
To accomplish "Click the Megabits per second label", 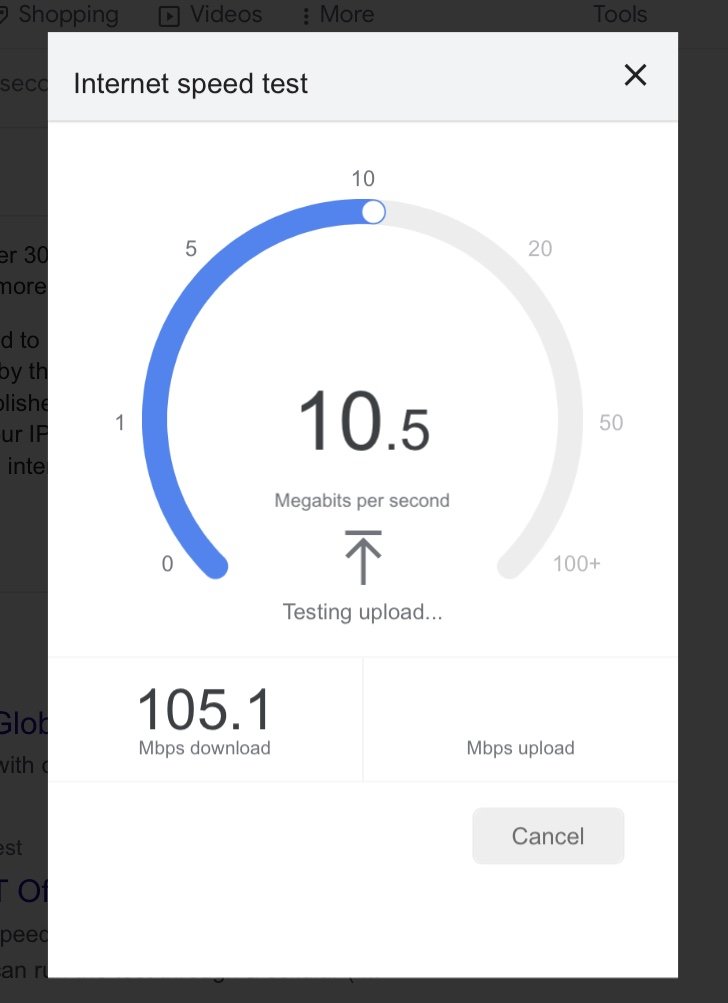I will 362,500.
